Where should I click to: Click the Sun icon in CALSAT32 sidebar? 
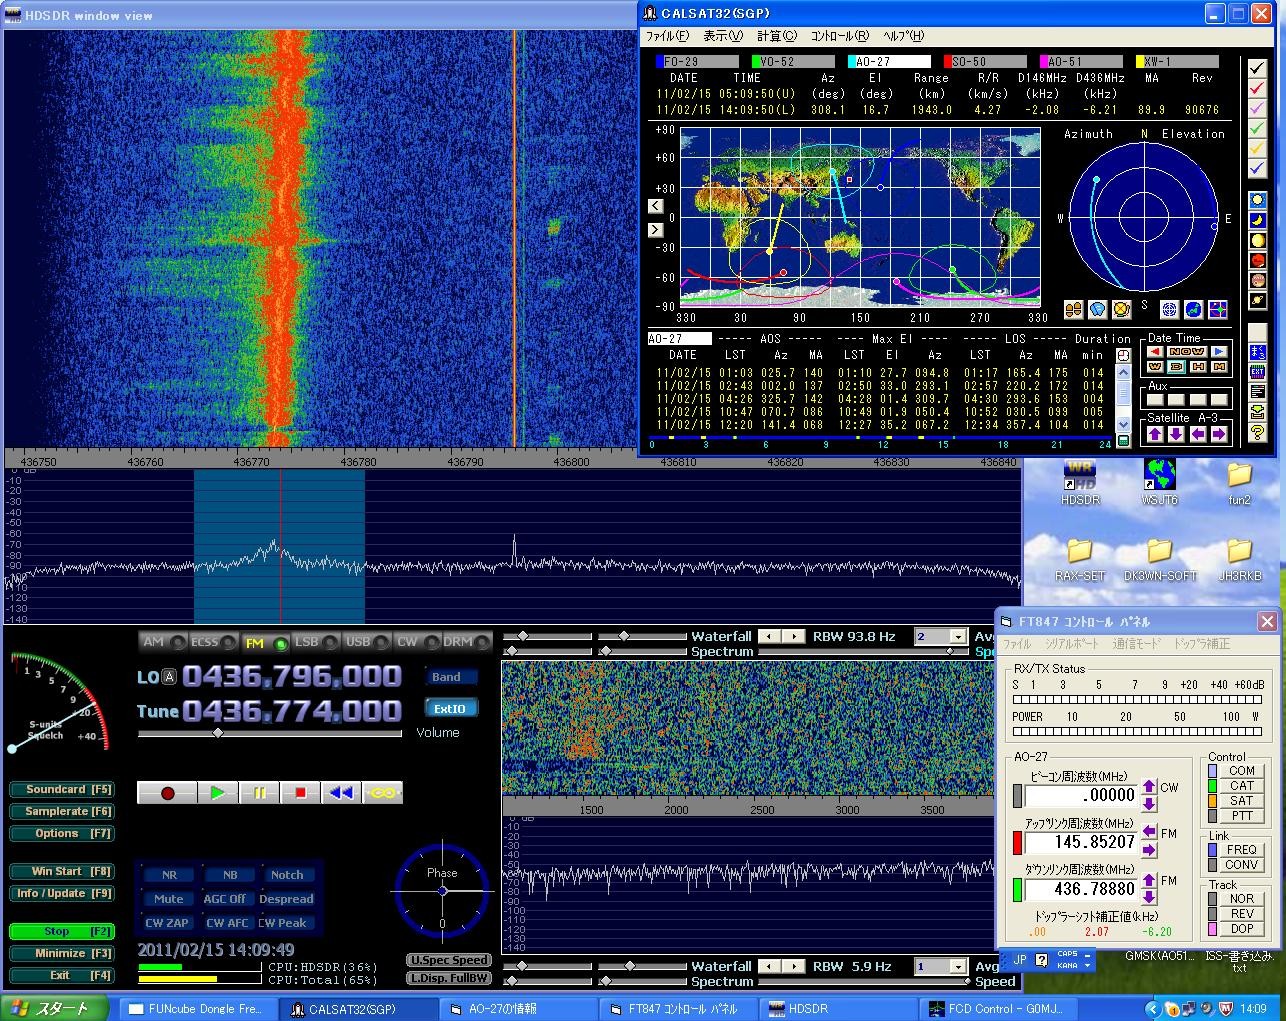1258,201
